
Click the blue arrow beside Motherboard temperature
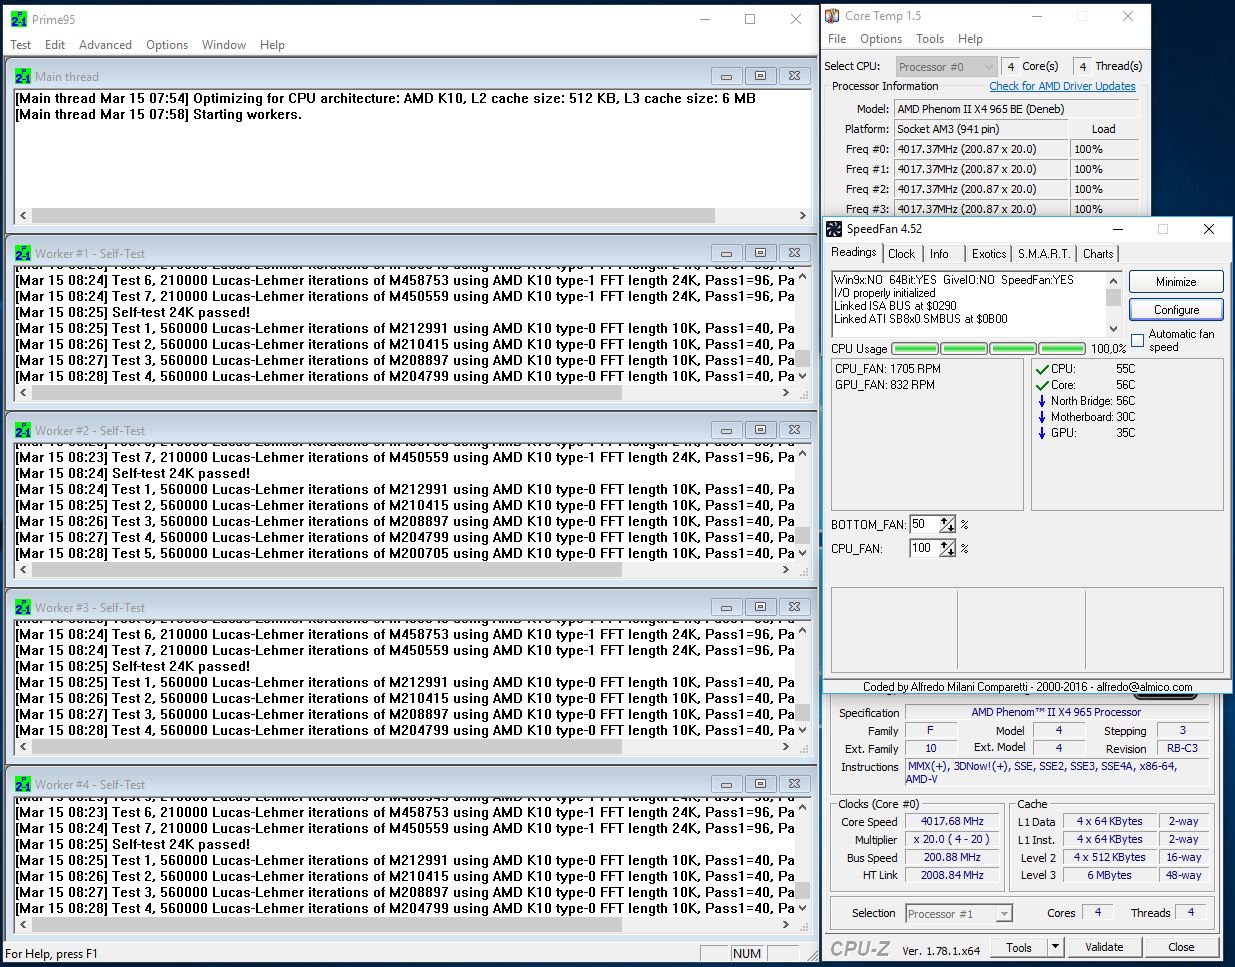pyautogui.click(x=1042, y=417)
